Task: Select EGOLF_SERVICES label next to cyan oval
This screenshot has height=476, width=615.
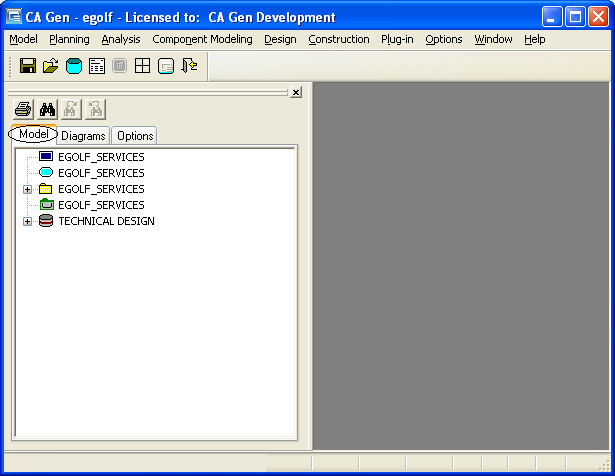Action: coord(101,173)
